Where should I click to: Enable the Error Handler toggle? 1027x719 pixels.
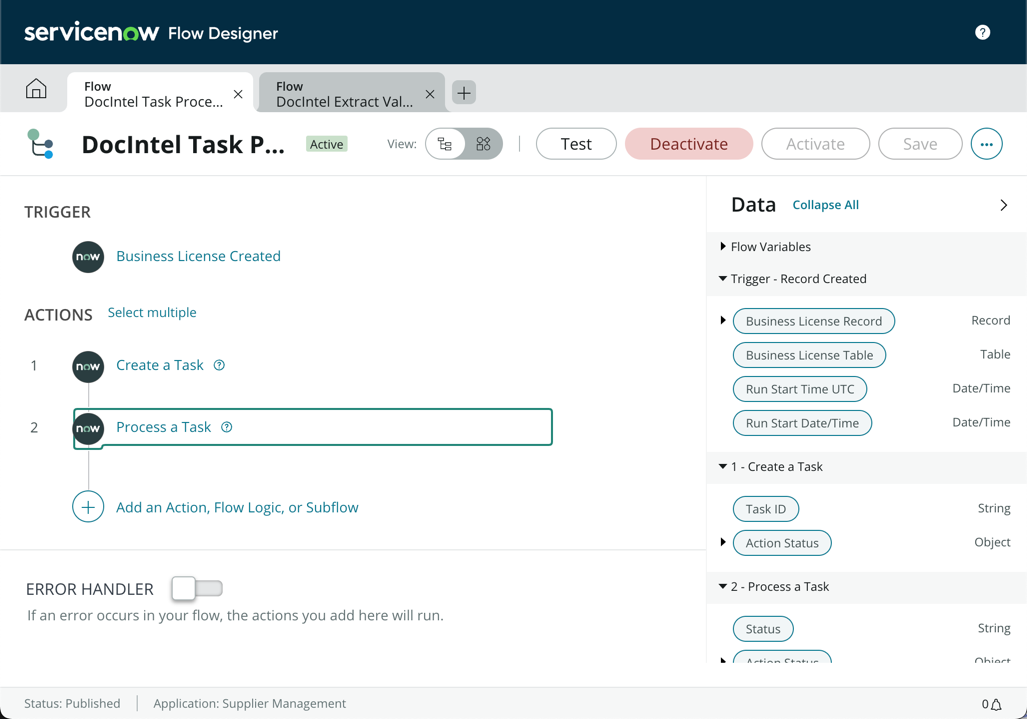coord(197,589)
